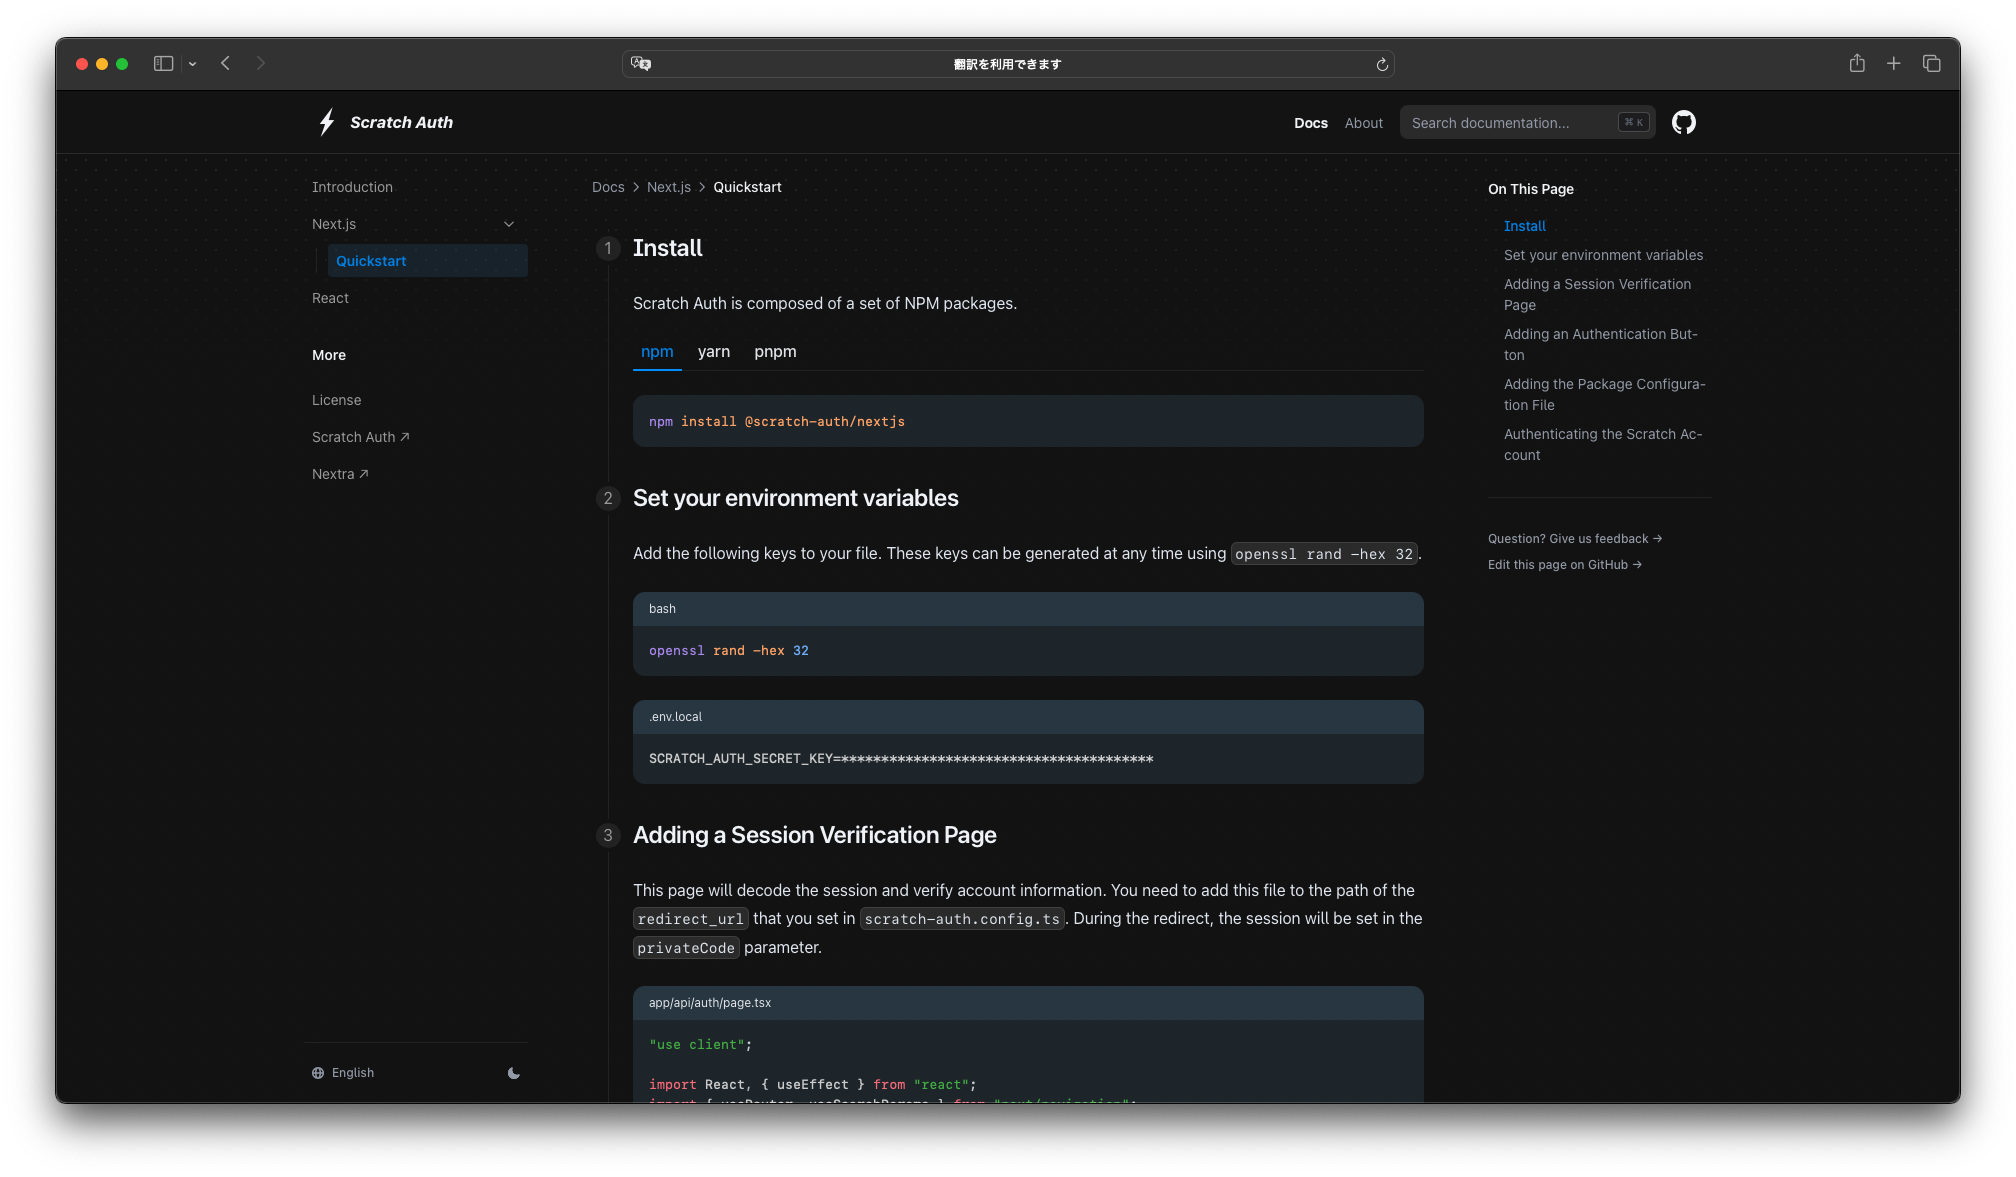The height and width of the screenshot is (1177, 2016).
Task: Click the Safari address bar
Action: (1008, 64)
